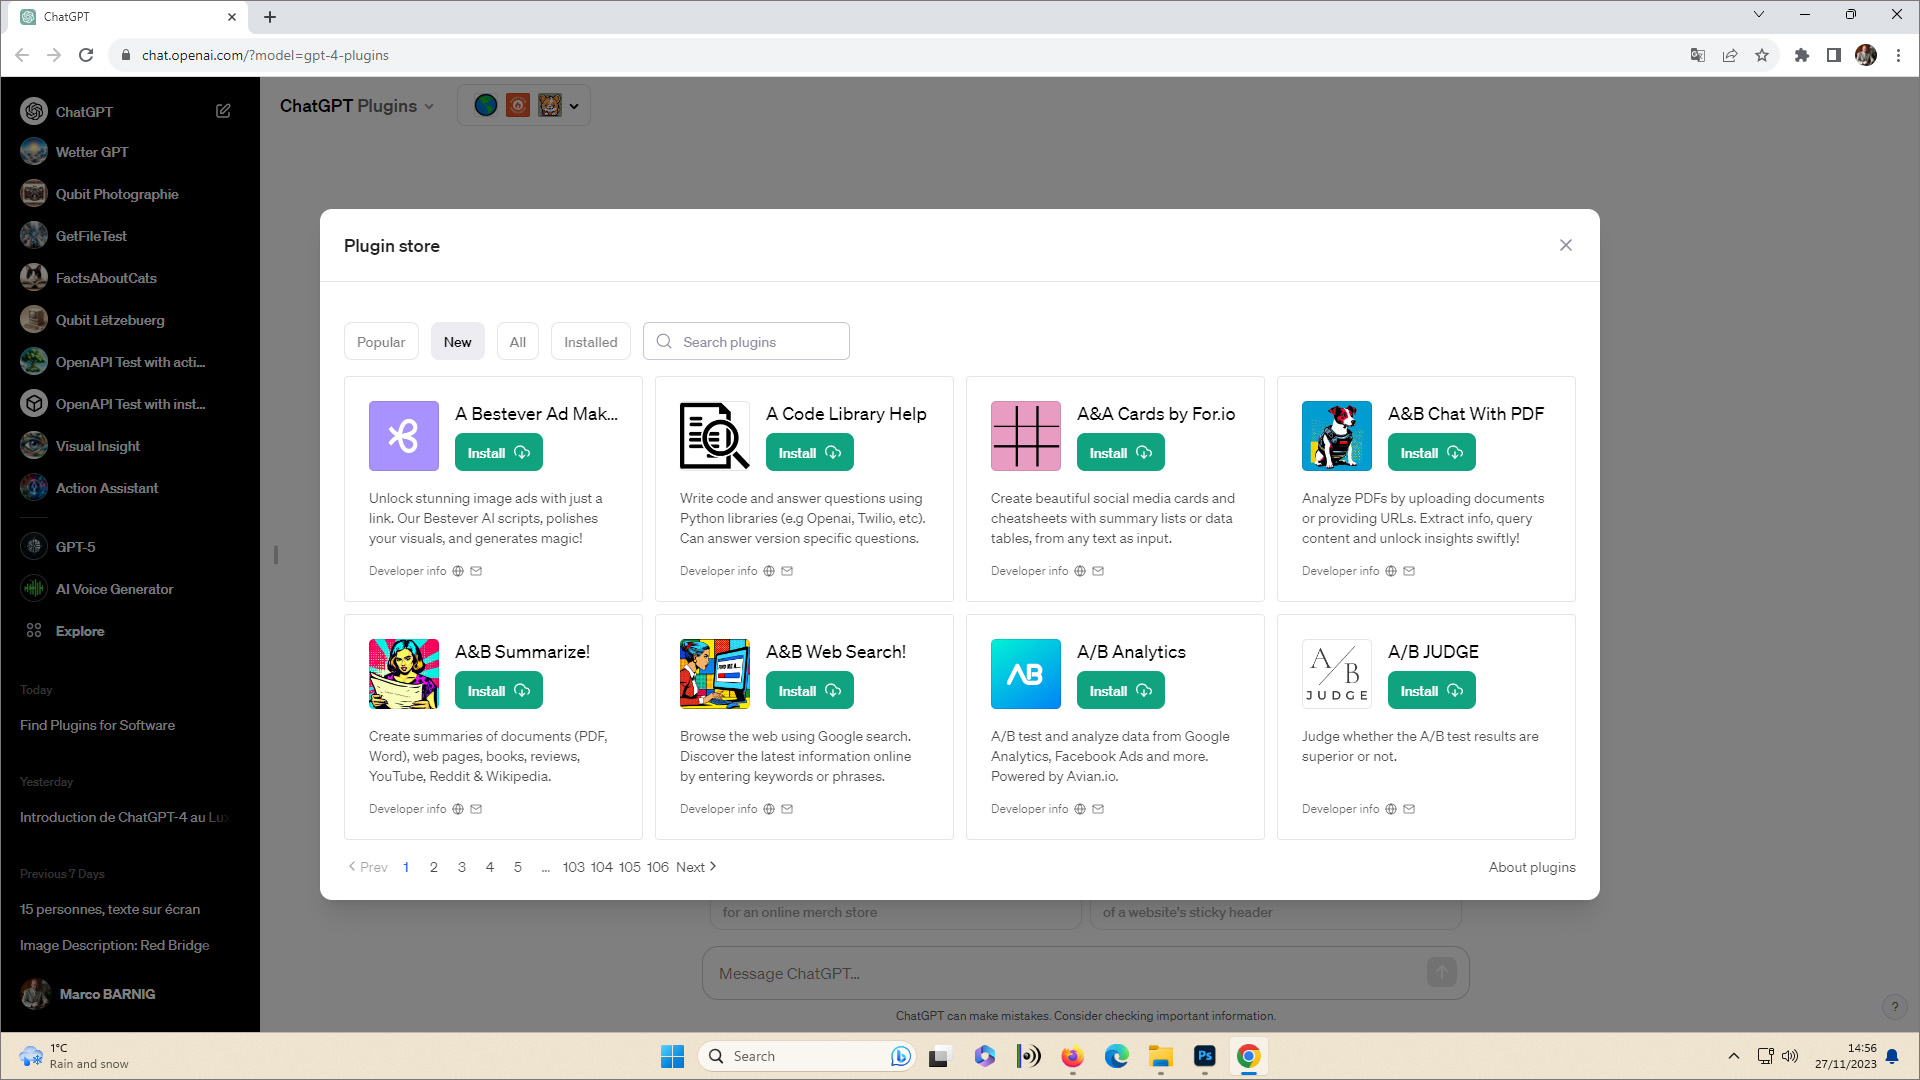This screenshot has width=1920, height=1080.
Task: Go to page 3 of plugins
Action: tap(462, 867)
